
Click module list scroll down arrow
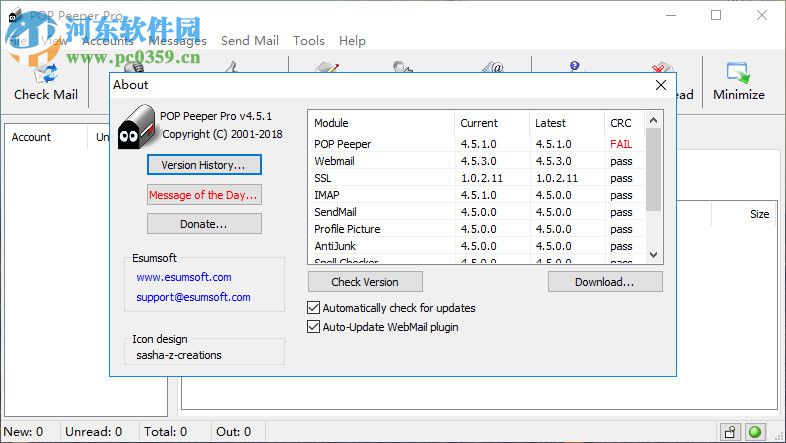click(x=653, y=255)
